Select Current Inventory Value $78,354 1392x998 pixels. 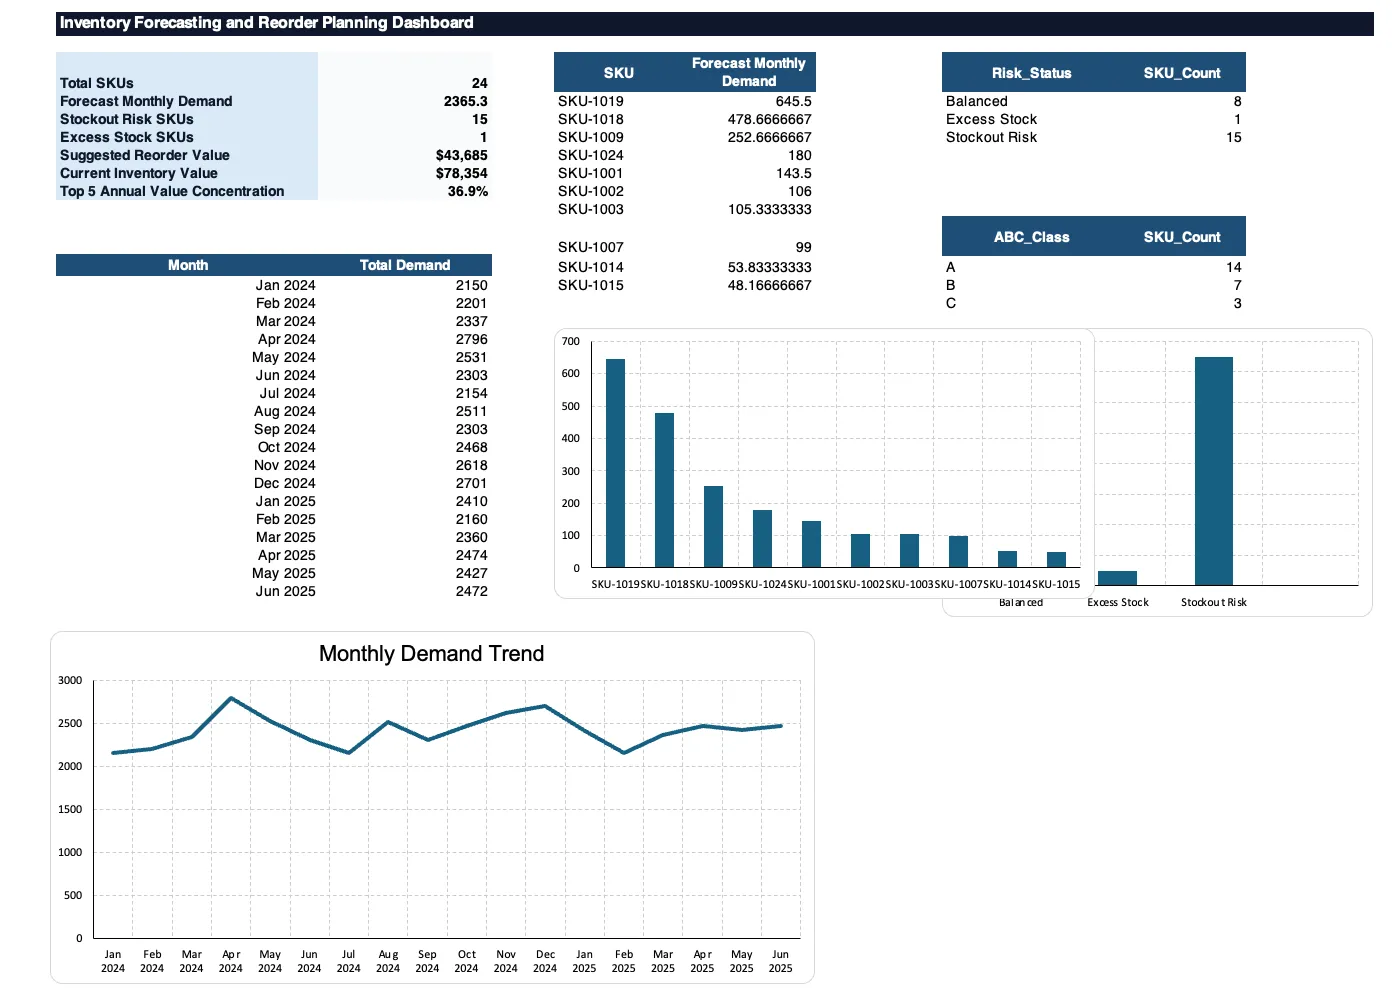coord(461,173)
